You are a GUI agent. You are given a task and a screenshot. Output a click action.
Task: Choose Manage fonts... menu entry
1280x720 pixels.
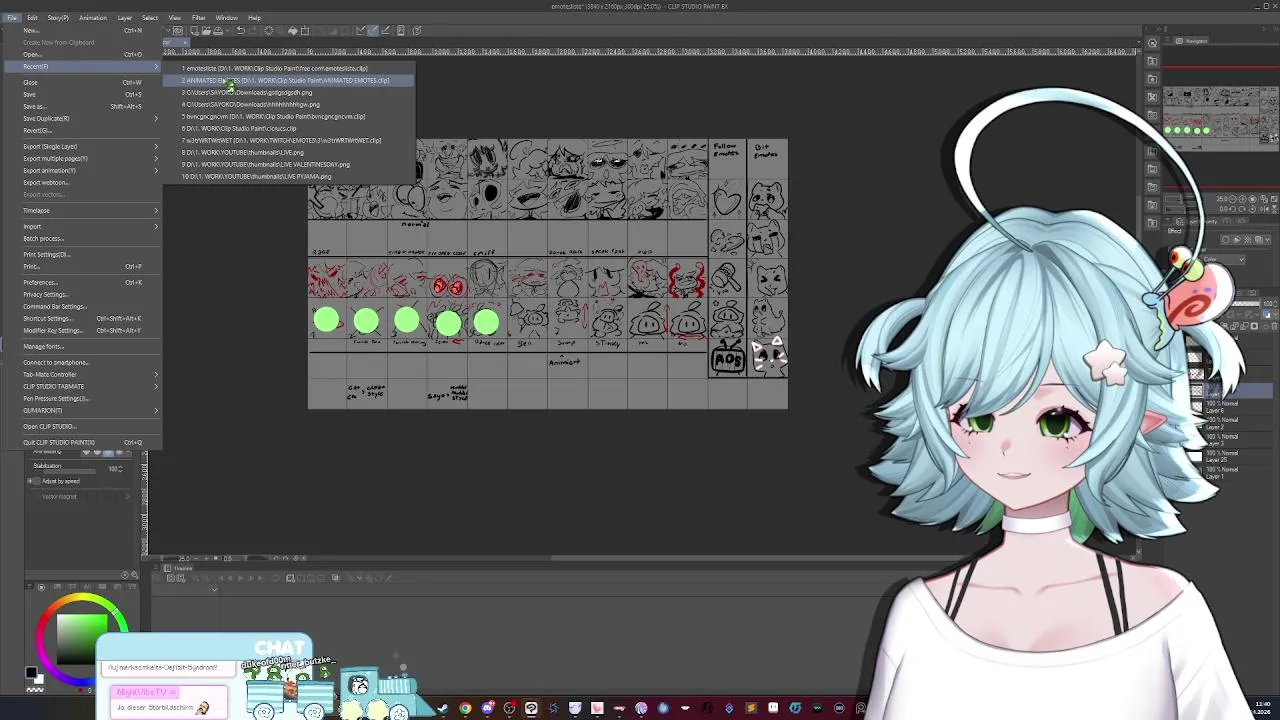click(83, 346)
